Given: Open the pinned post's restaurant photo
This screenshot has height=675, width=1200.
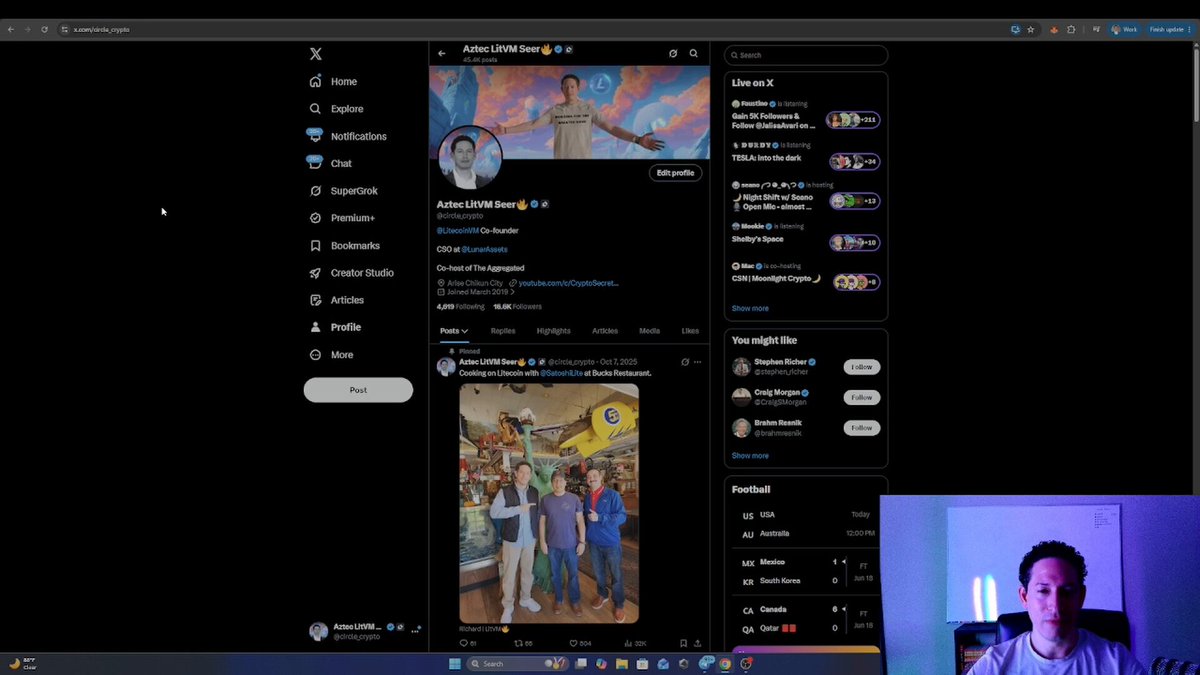Looking at the screenshot, I should (x=549, y=503).
